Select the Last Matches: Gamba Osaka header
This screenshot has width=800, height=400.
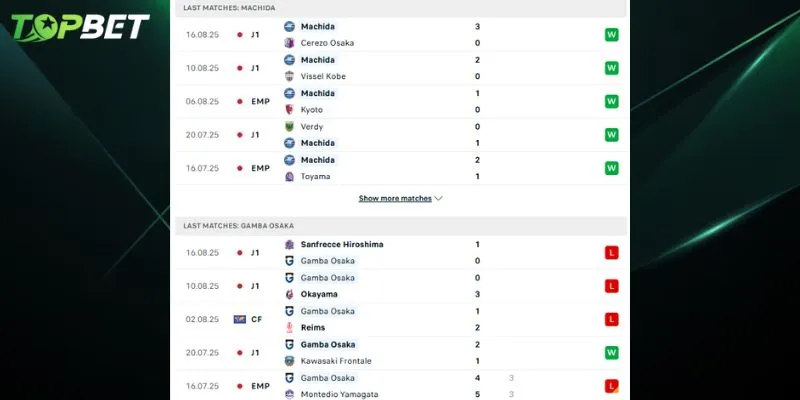239,226
